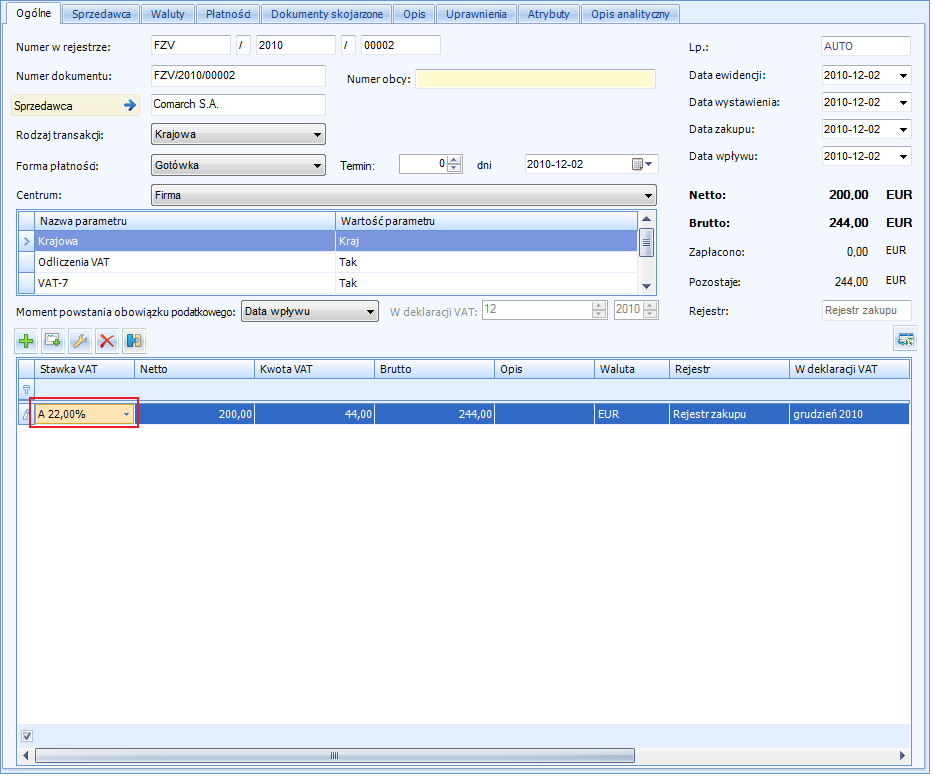Open the calendar icon for Termin date

637,164
